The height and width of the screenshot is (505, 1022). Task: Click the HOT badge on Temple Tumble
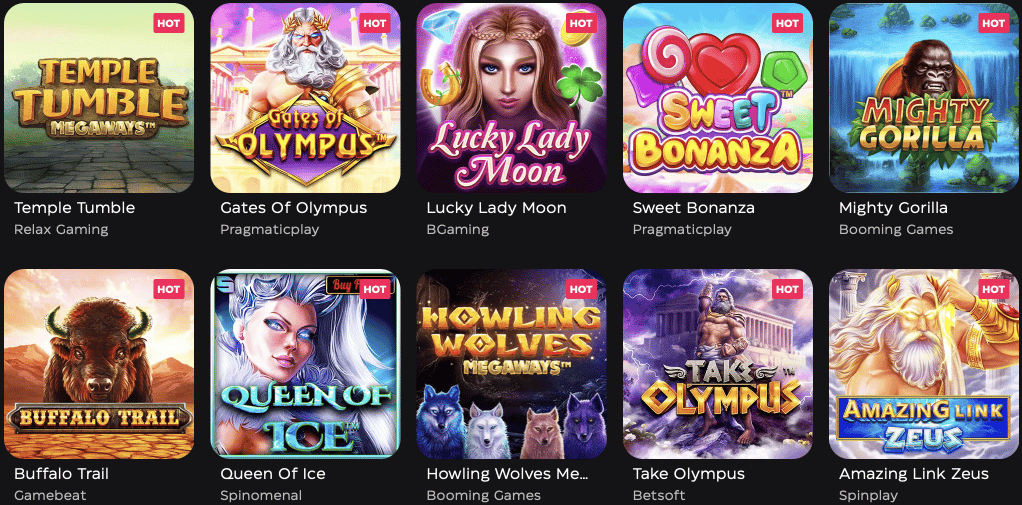pos(169,23)
